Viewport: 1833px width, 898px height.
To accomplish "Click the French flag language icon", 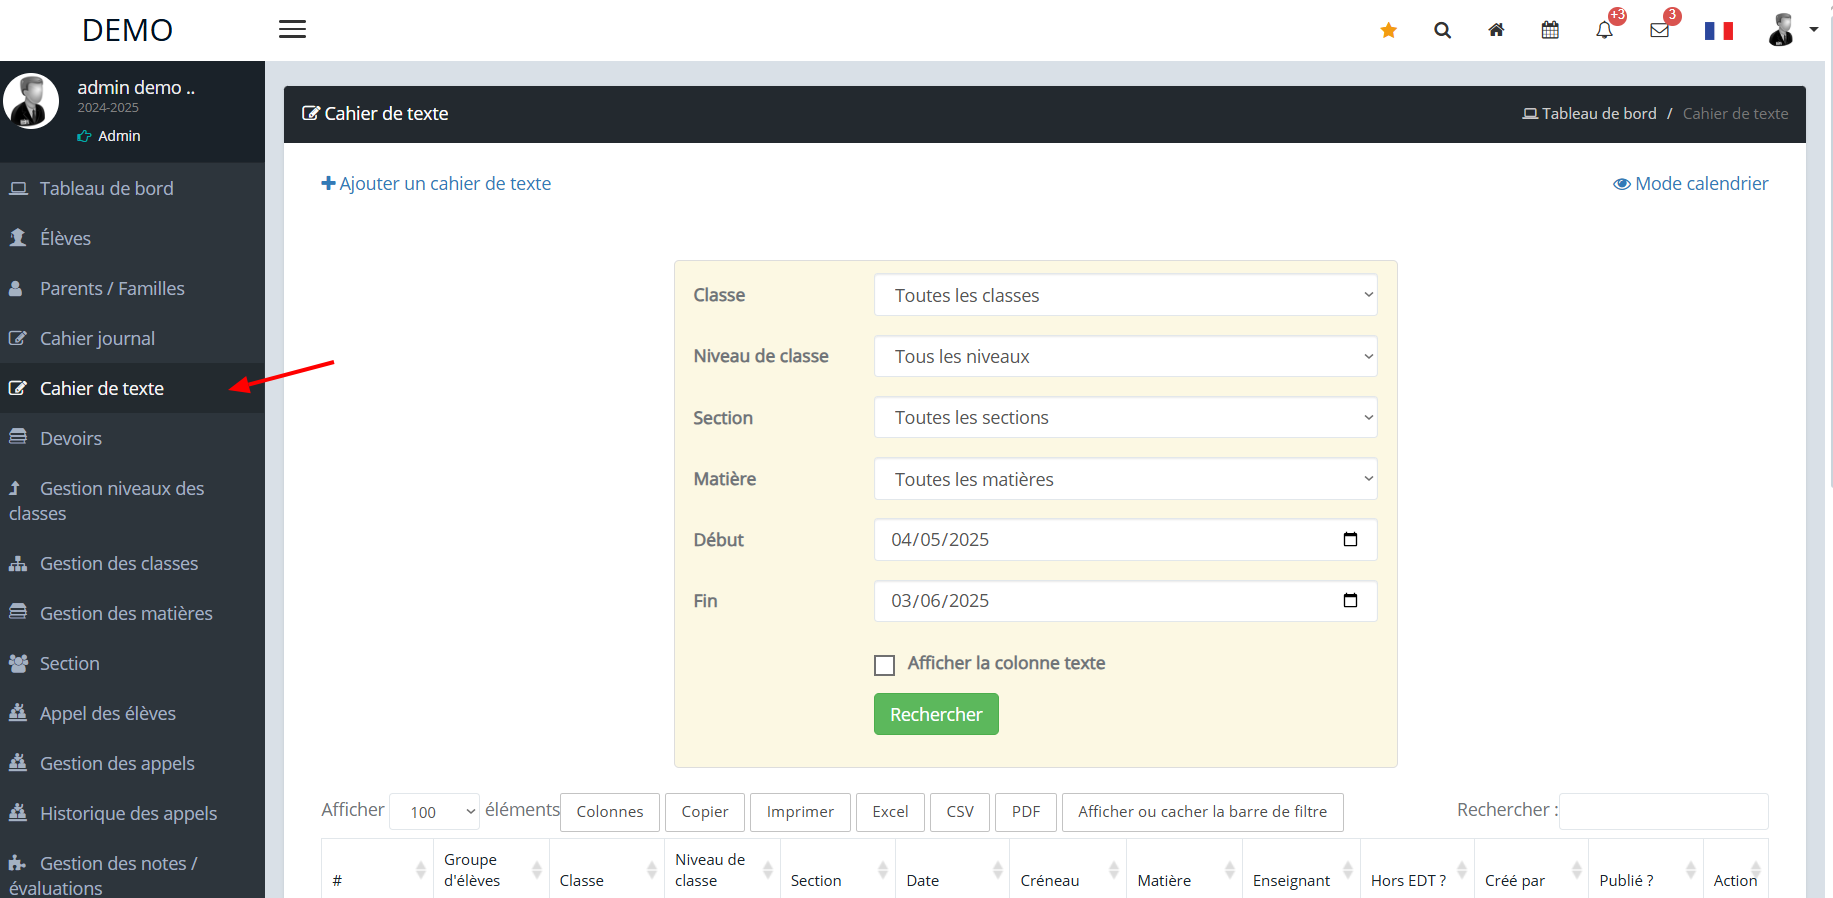I will (x=1719, y=31).
